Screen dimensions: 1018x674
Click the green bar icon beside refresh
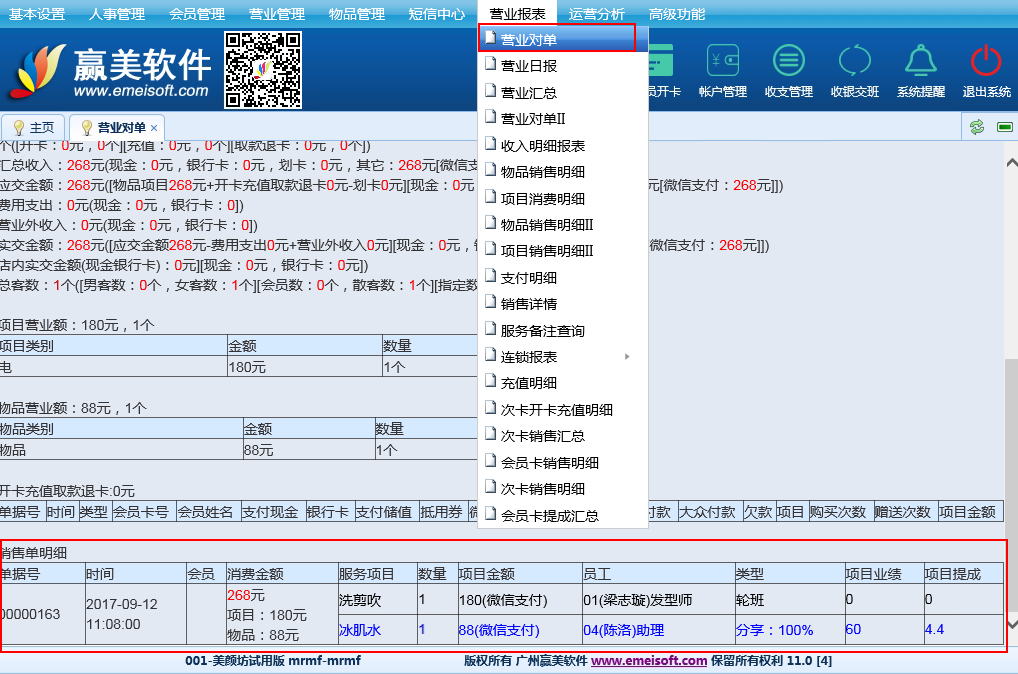(1003, 127)
